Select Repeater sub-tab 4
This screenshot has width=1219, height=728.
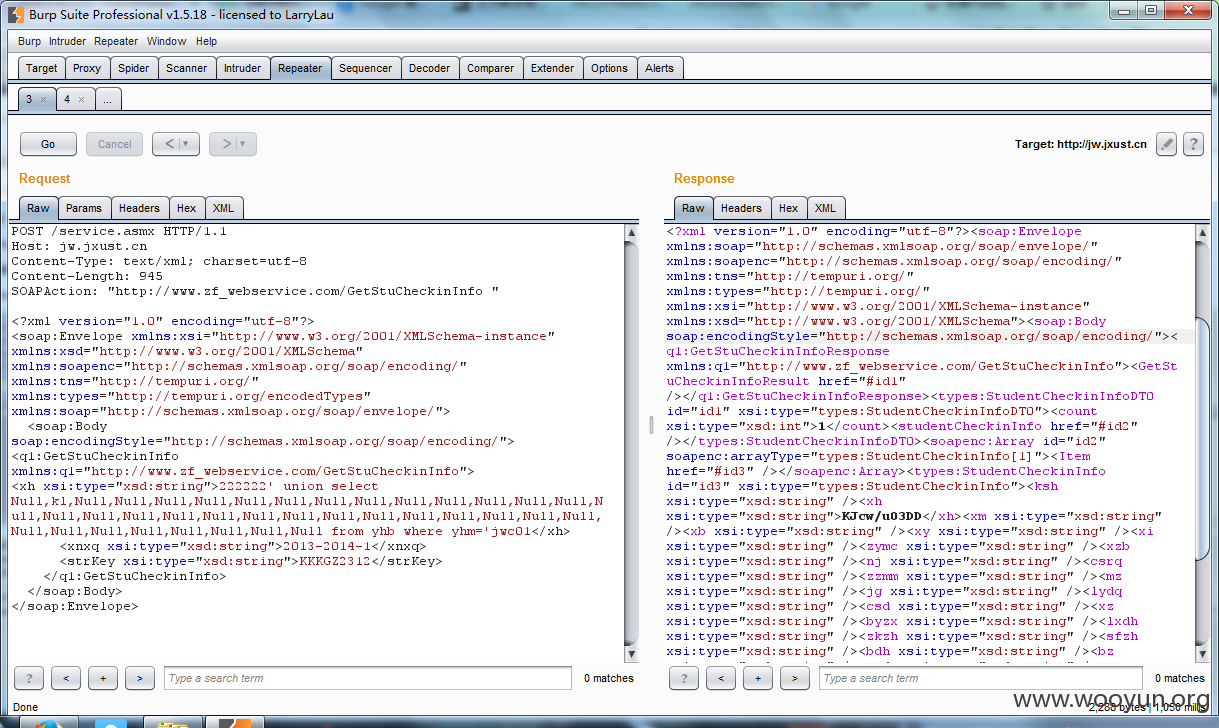click(x=67, y=99)
